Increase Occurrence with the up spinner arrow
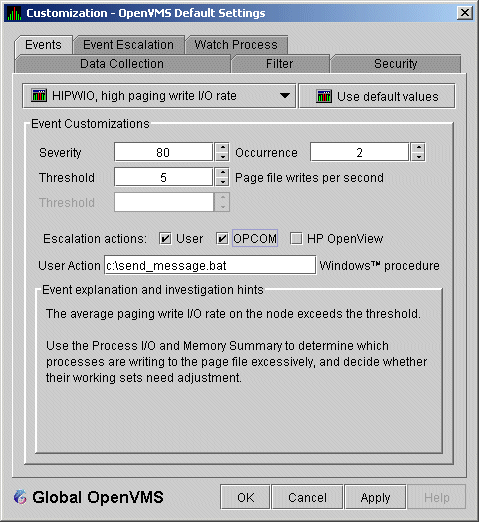479x522 pixels. [418, 147]
